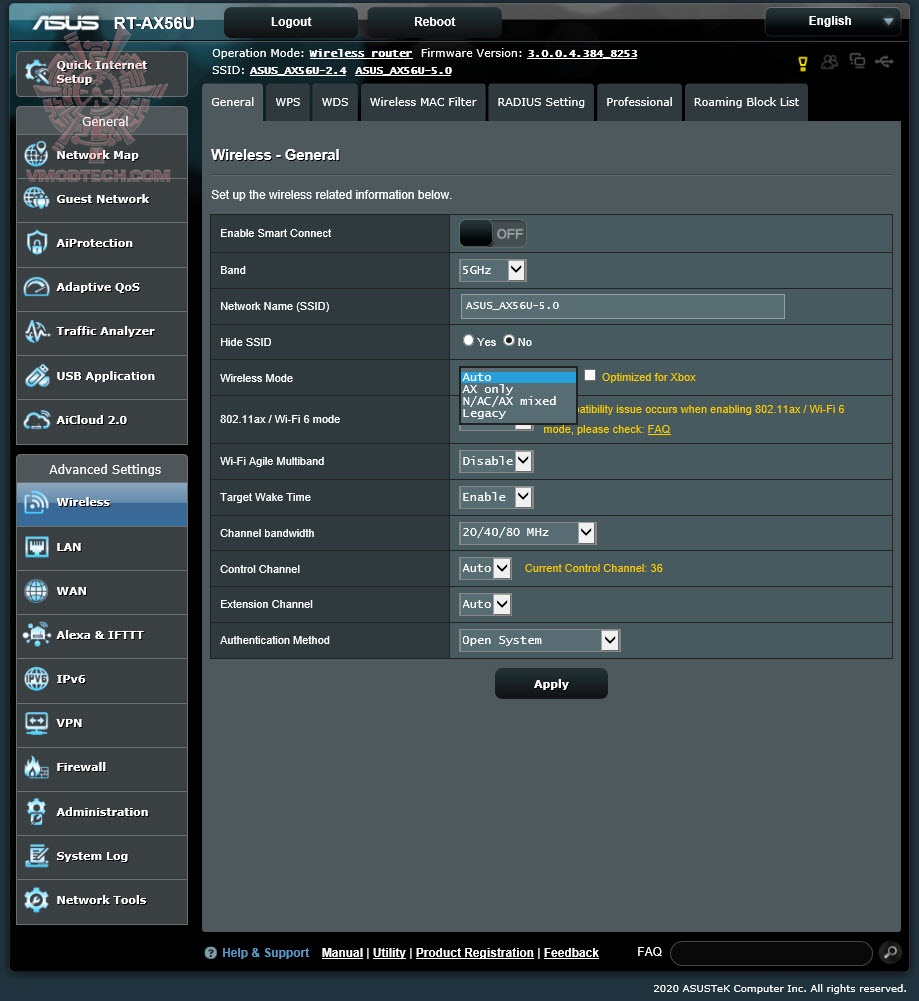Open the Feedback link in footer
The width and height of the screenshot is (919, 1001).
pyautogui.click(x=571, y=952)
